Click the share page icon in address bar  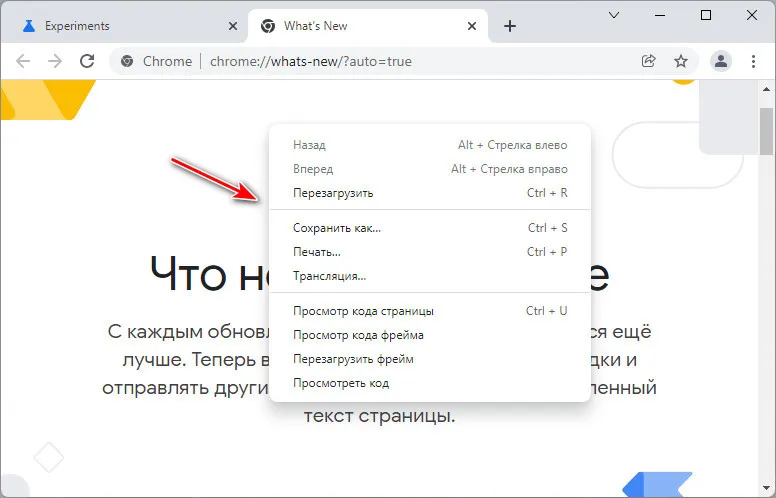pyautogui.click(x=649, y=61)
